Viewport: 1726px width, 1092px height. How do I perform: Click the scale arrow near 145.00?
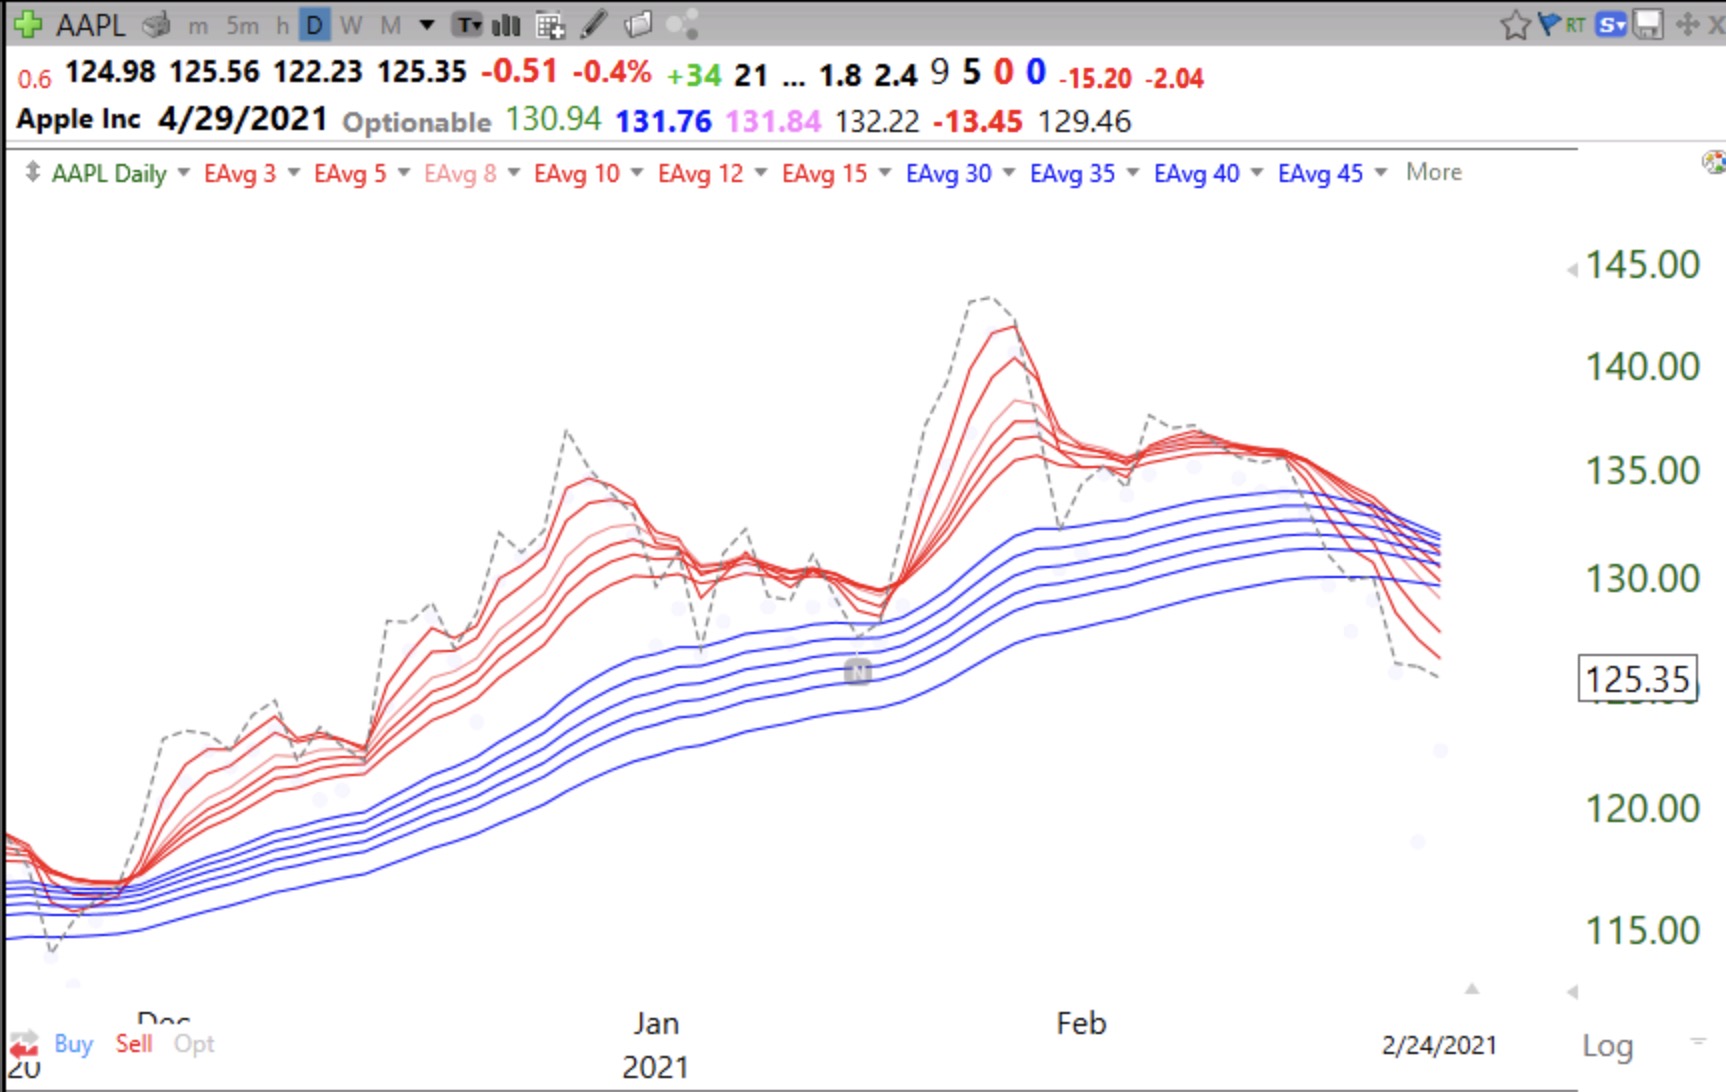1572,269
